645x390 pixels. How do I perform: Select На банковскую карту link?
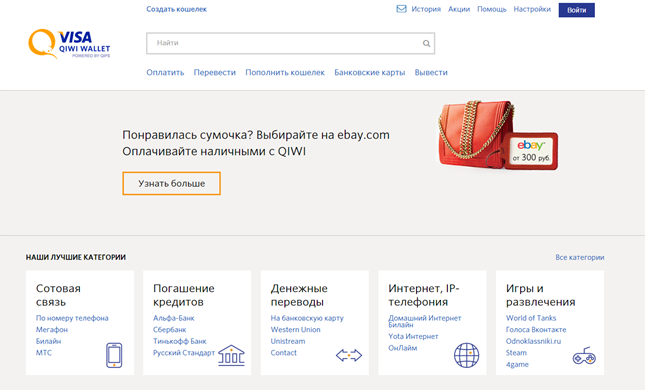pyautogui.click(x=307, y=318)
